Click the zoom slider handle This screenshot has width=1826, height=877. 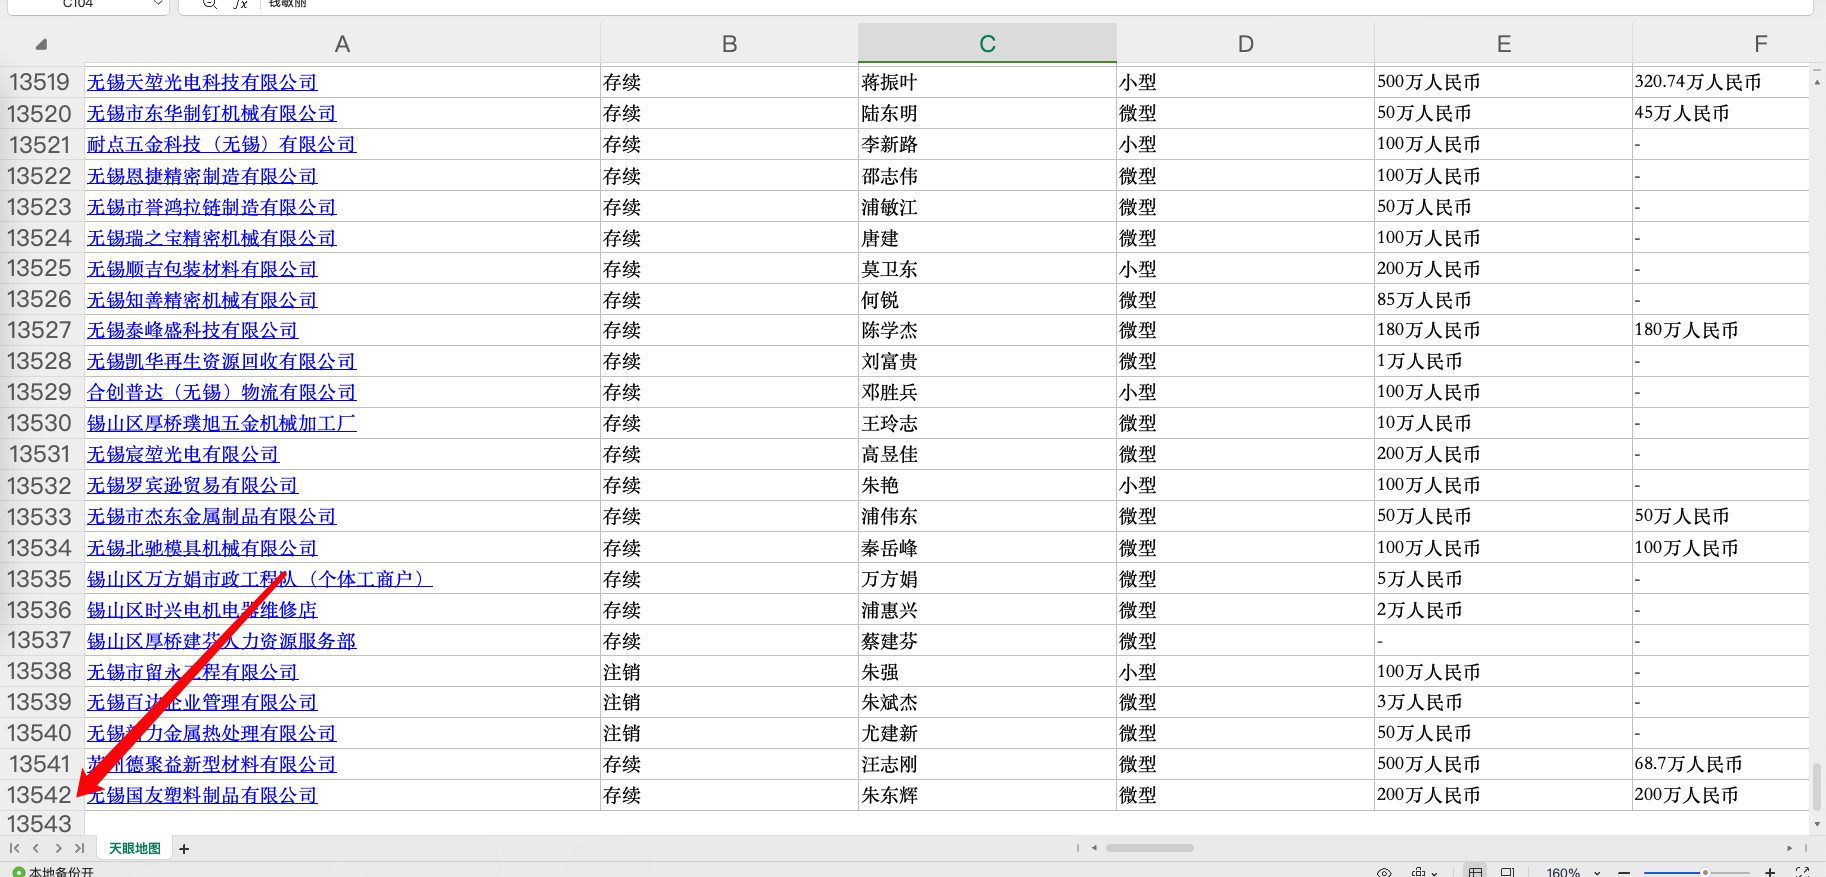(1705, 872)
